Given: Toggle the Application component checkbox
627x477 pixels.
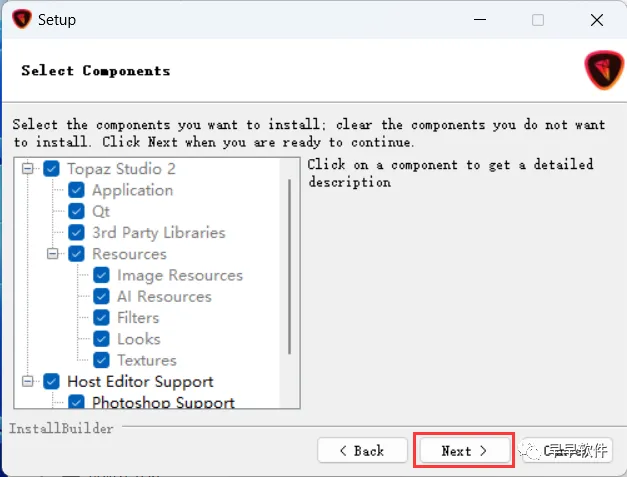Looking at the screenshot, I should click(x=76, y=190).
